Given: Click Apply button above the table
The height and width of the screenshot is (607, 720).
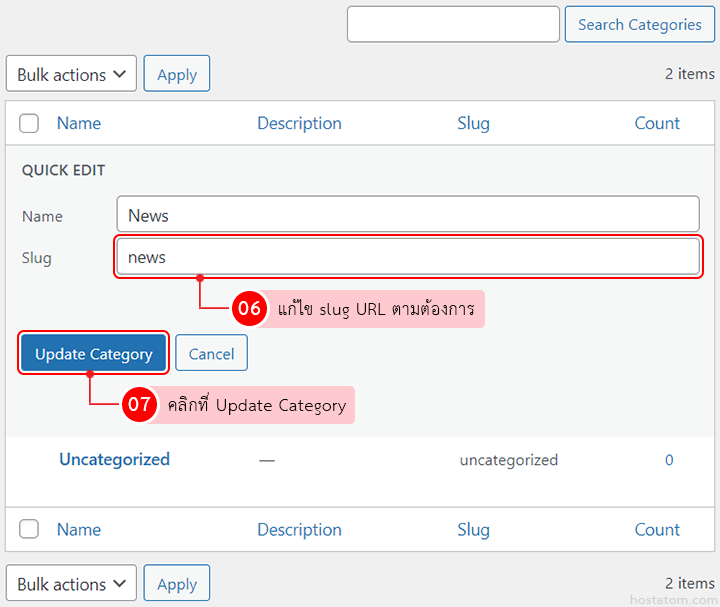Looking at the screenshot, I should (x=177, y=74).
